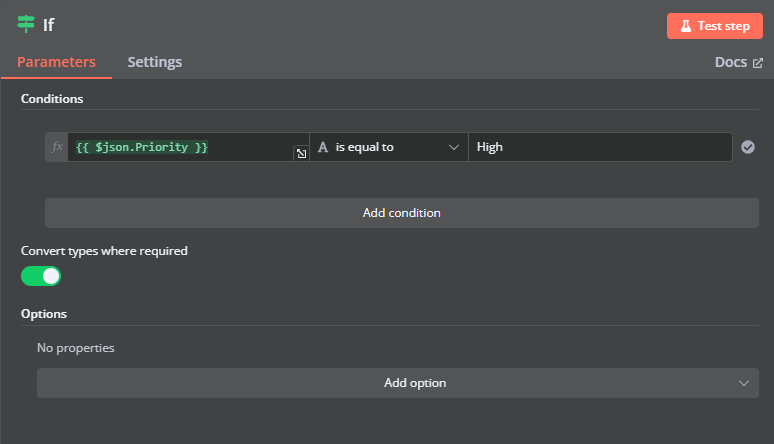Image resolution: width=774 pixels, height=444 pixels.
Task: Switch to the Settings tab
Action: pos(154,62)
